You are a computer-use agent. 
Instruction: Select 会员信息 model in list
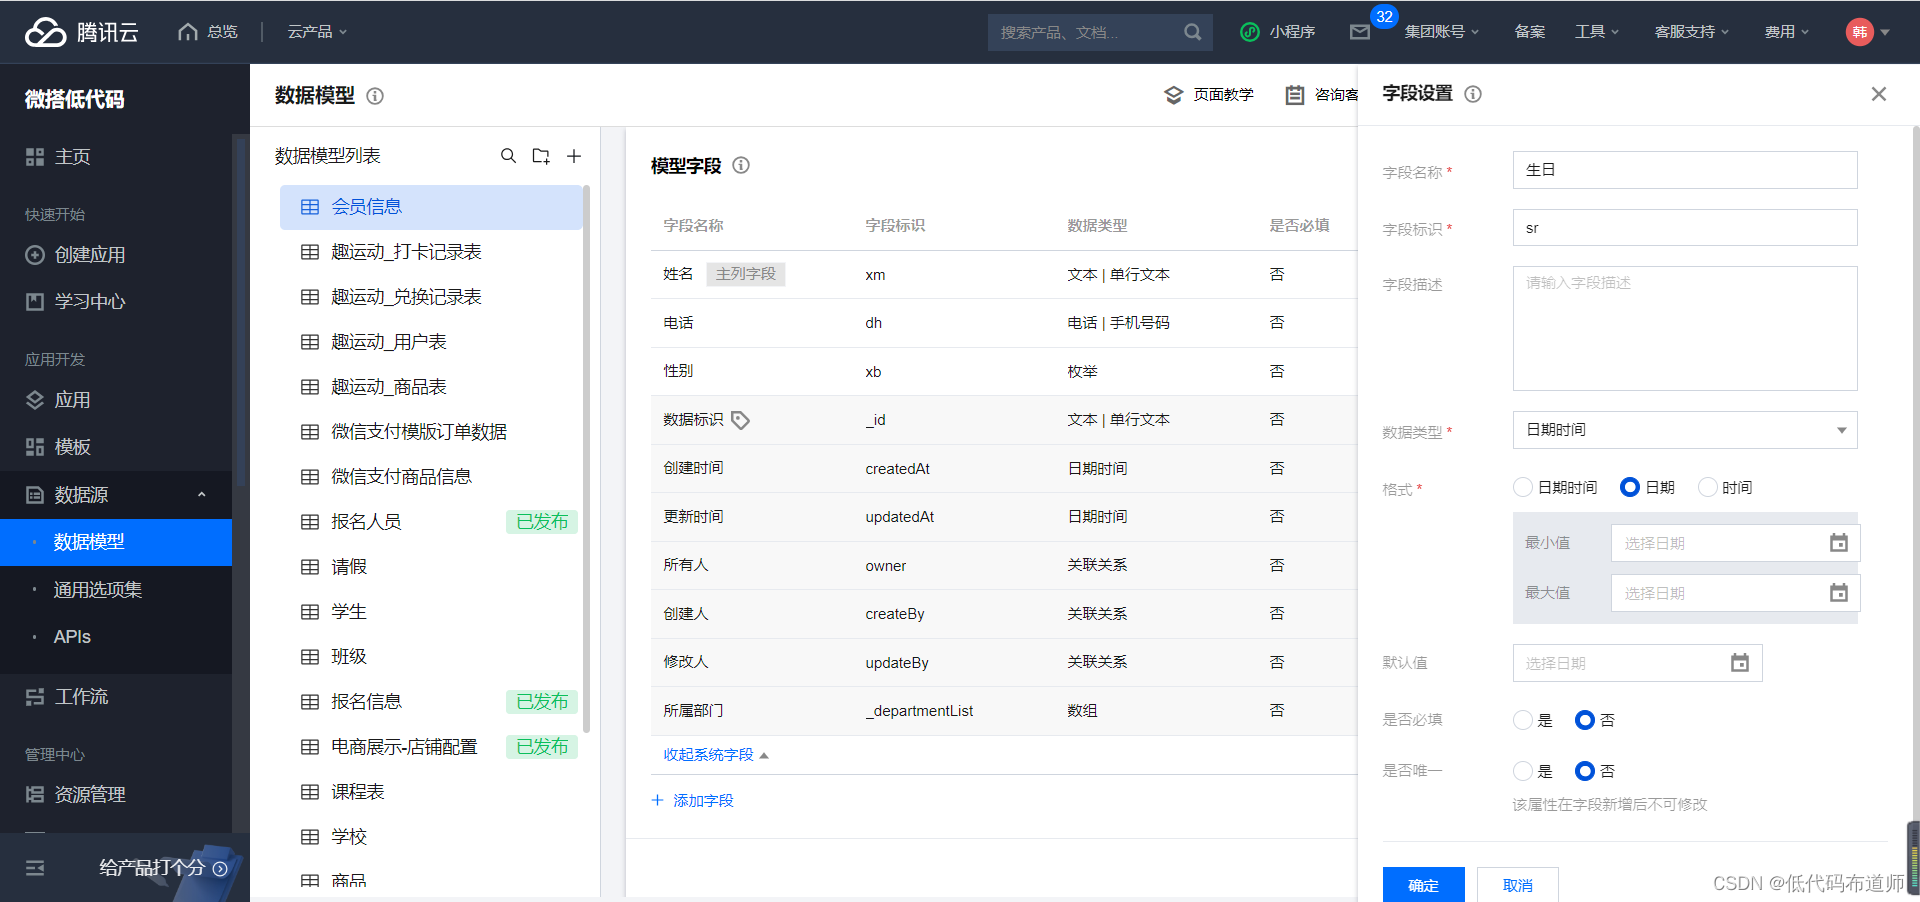[431, 207]
